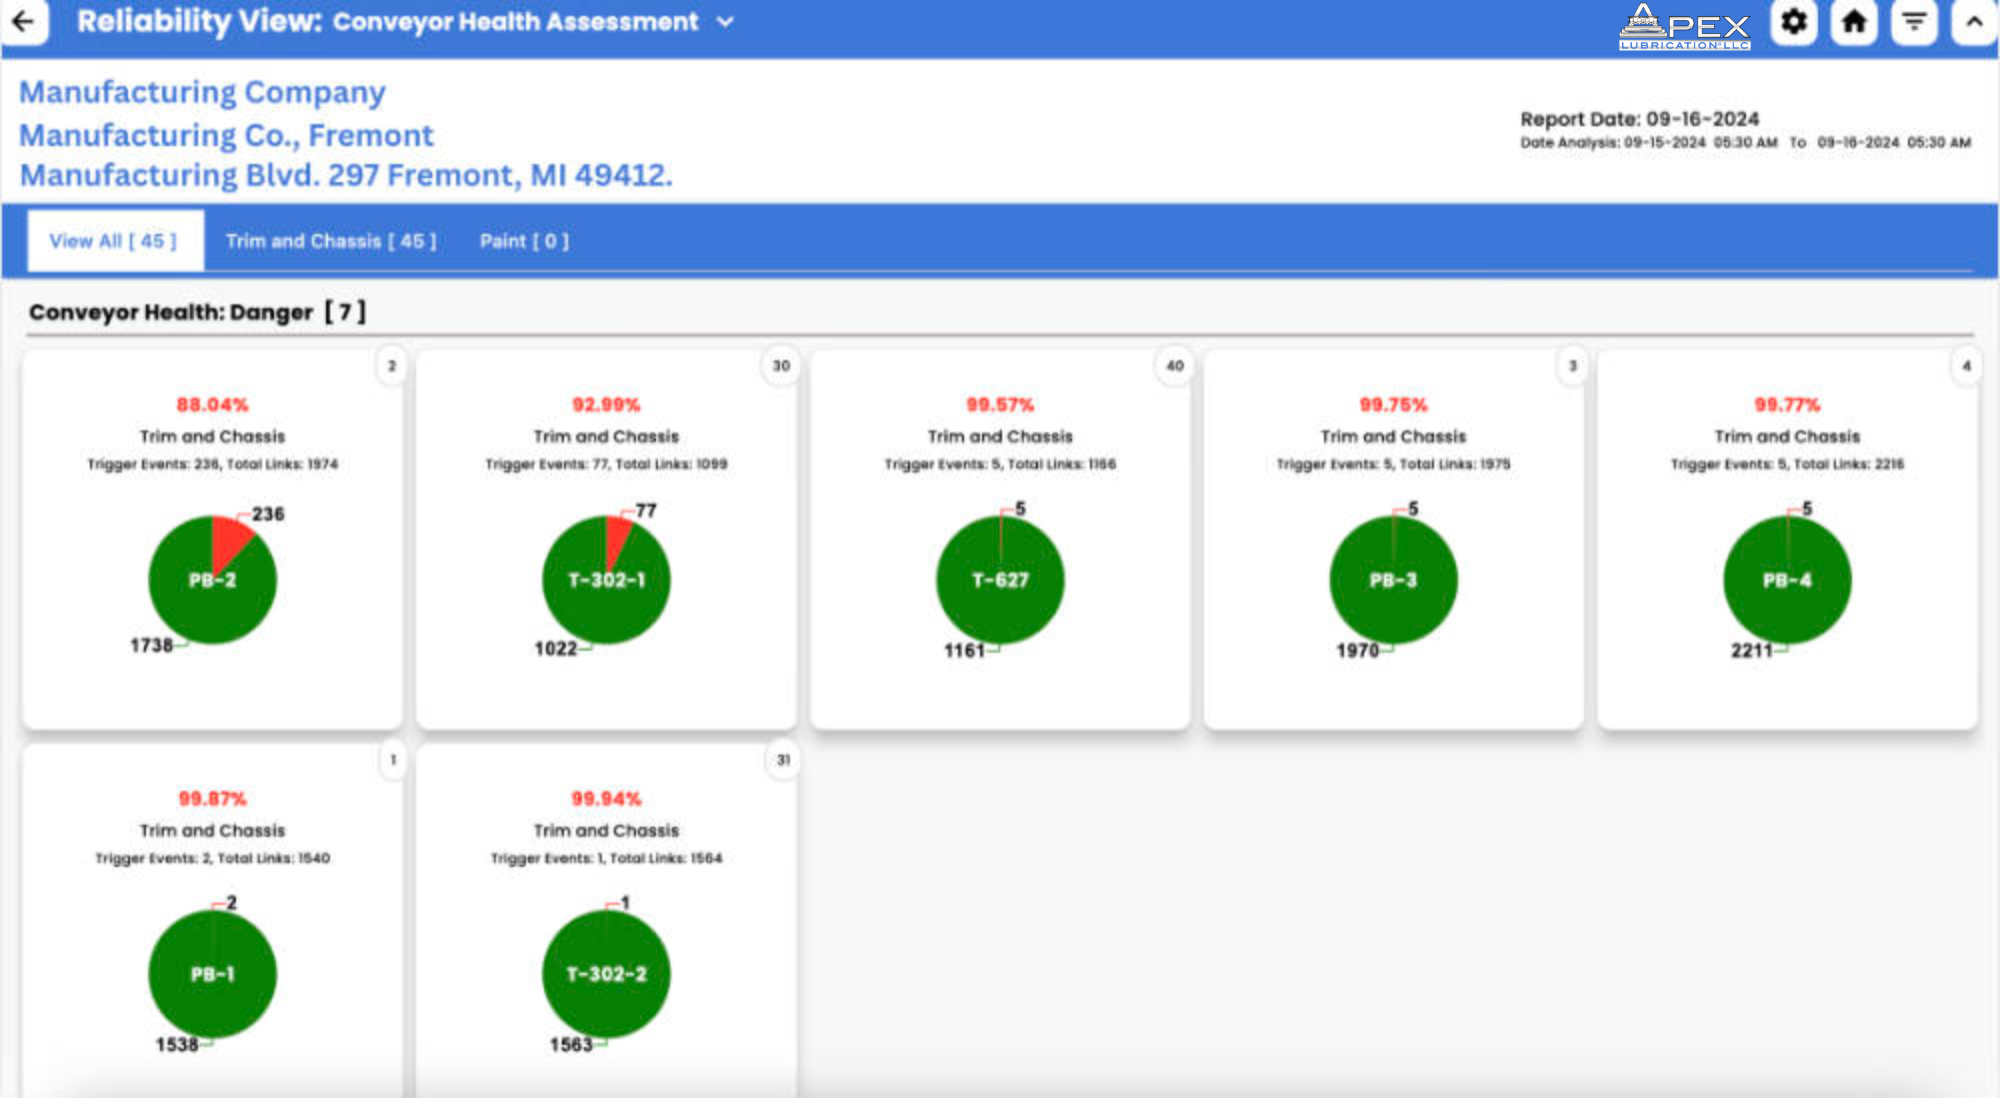Click the back arrow icon
Viewport: 2000px width, 1098px height.
coord(22,21)
